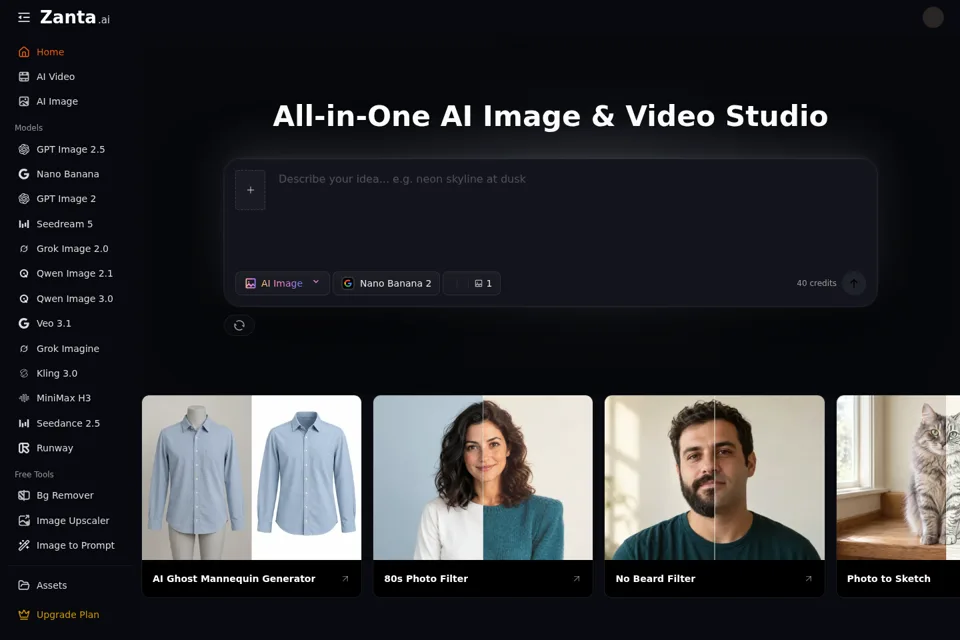The height and width of the screenshot is (640, 960).
Task: Click the GPT Image 2 swirl icon
Action: click(24, 199)
